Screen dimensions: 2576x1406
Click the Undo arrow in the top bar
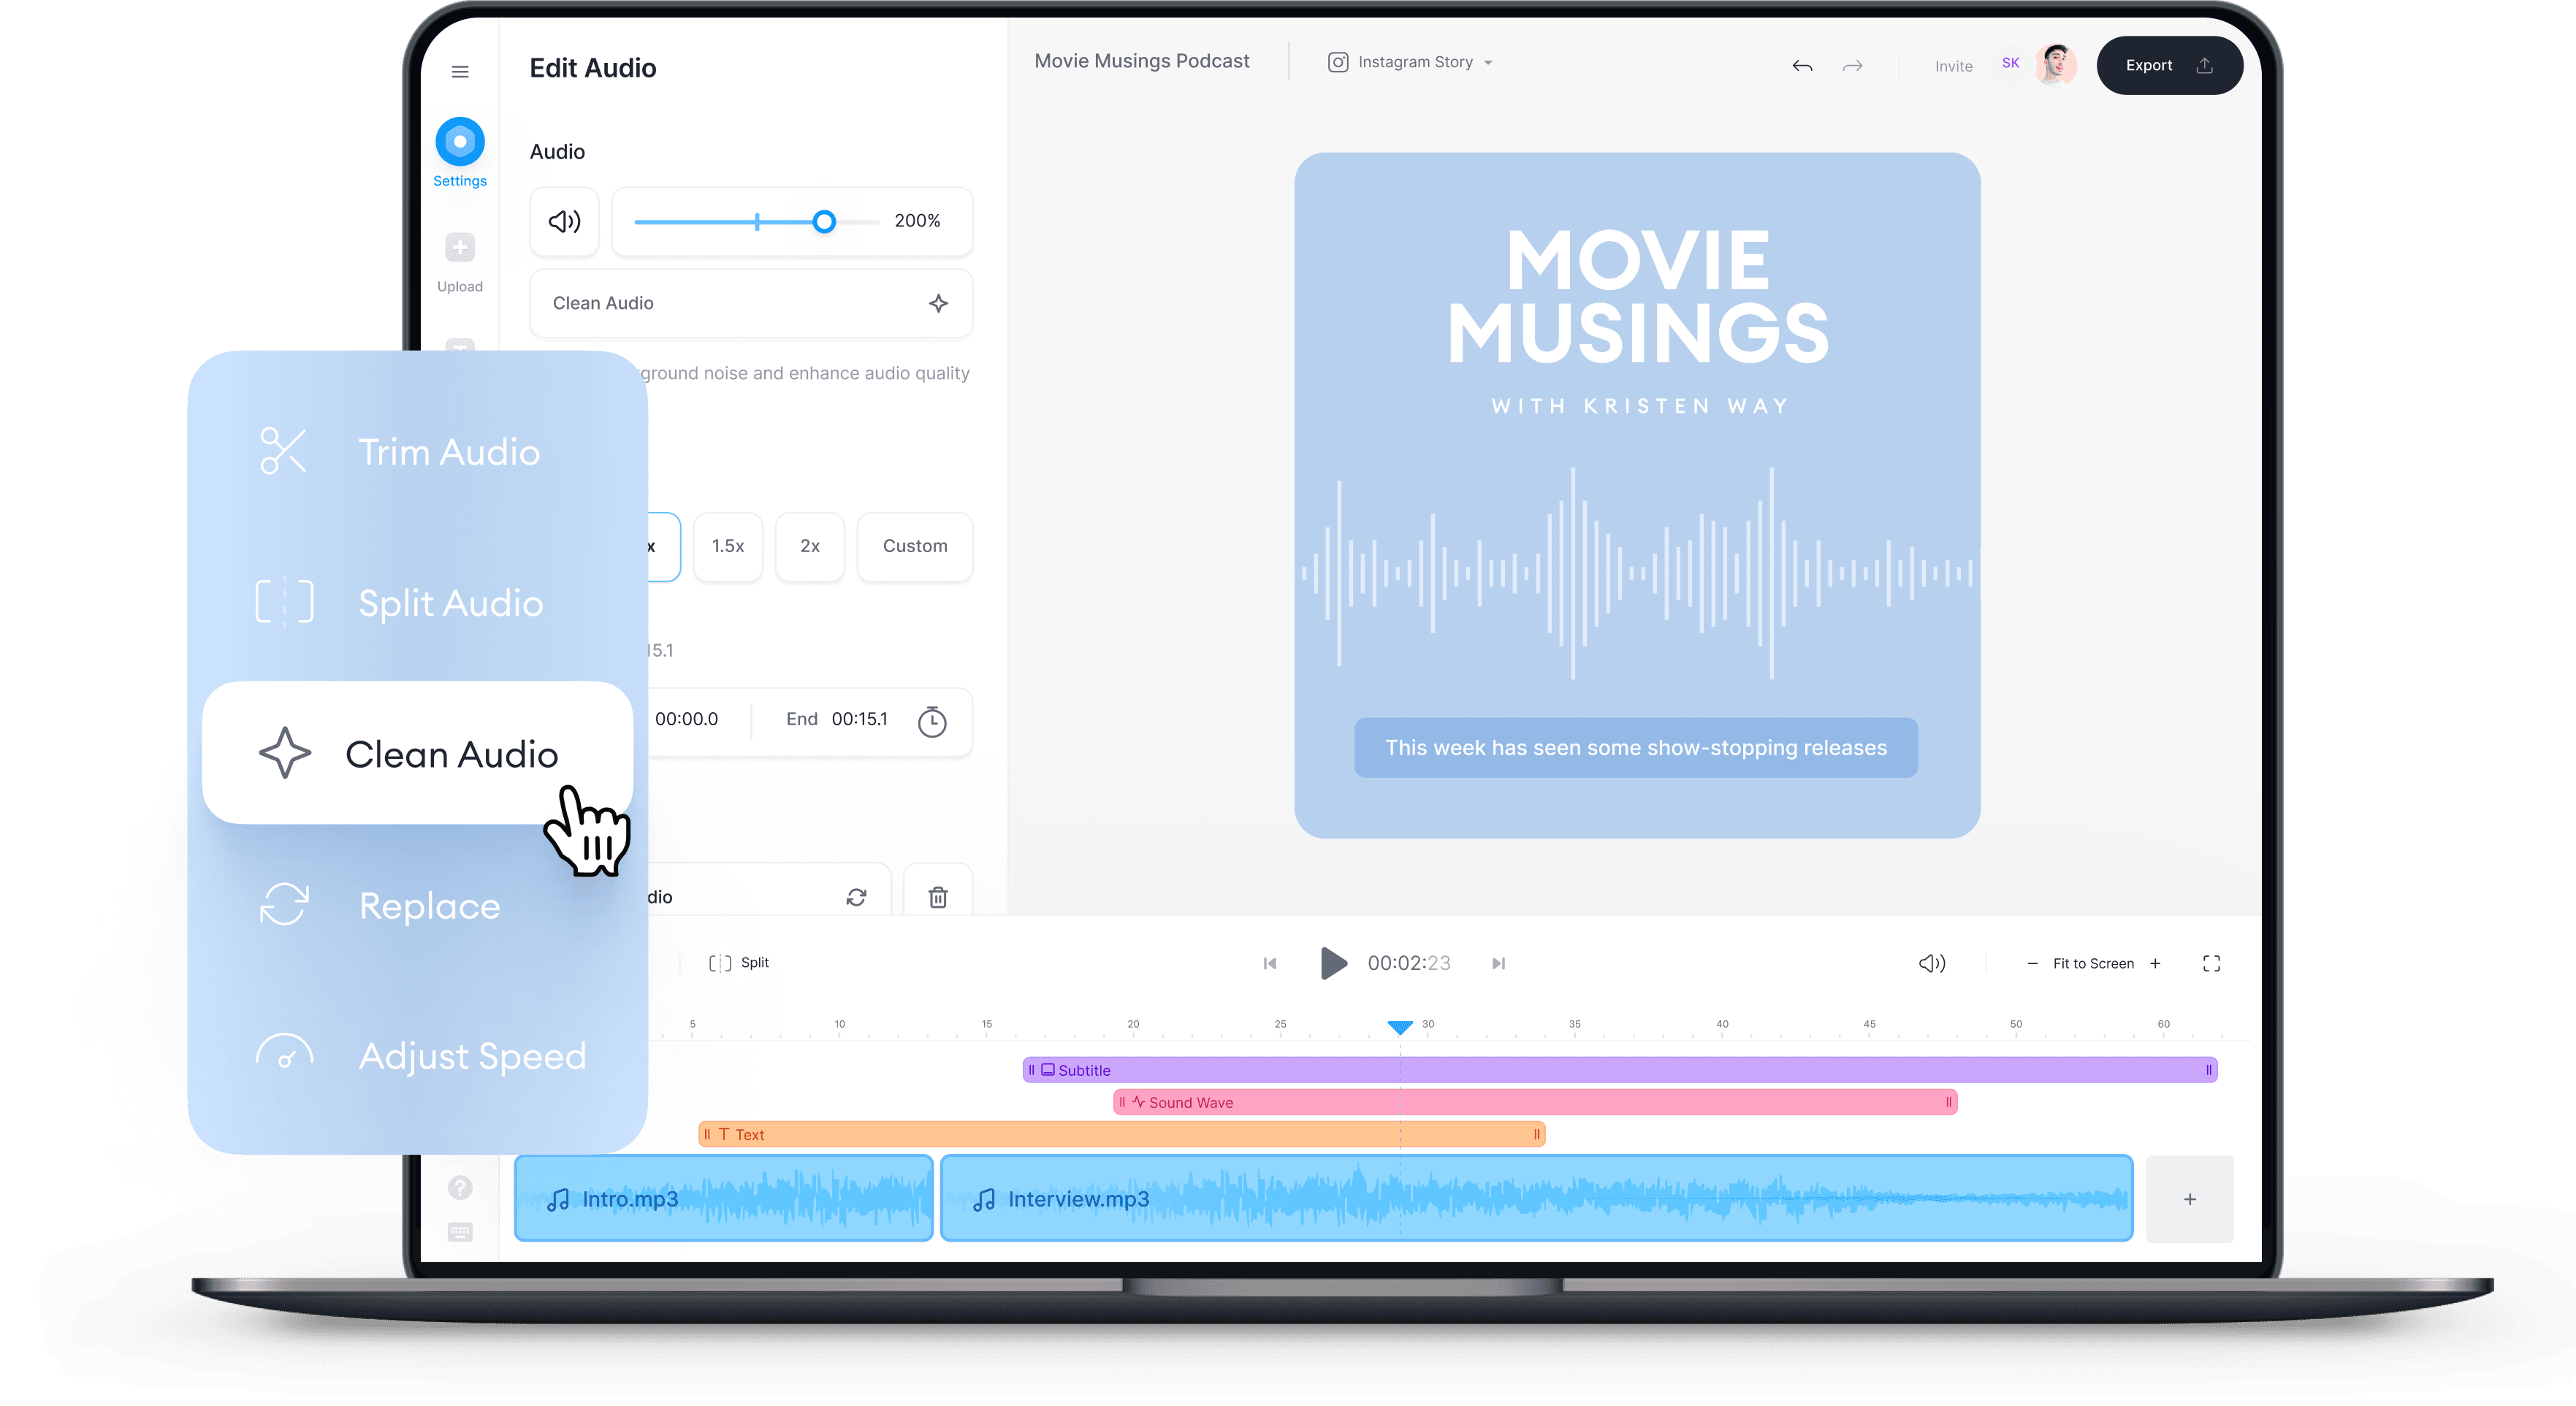(x=1802, y=65)
